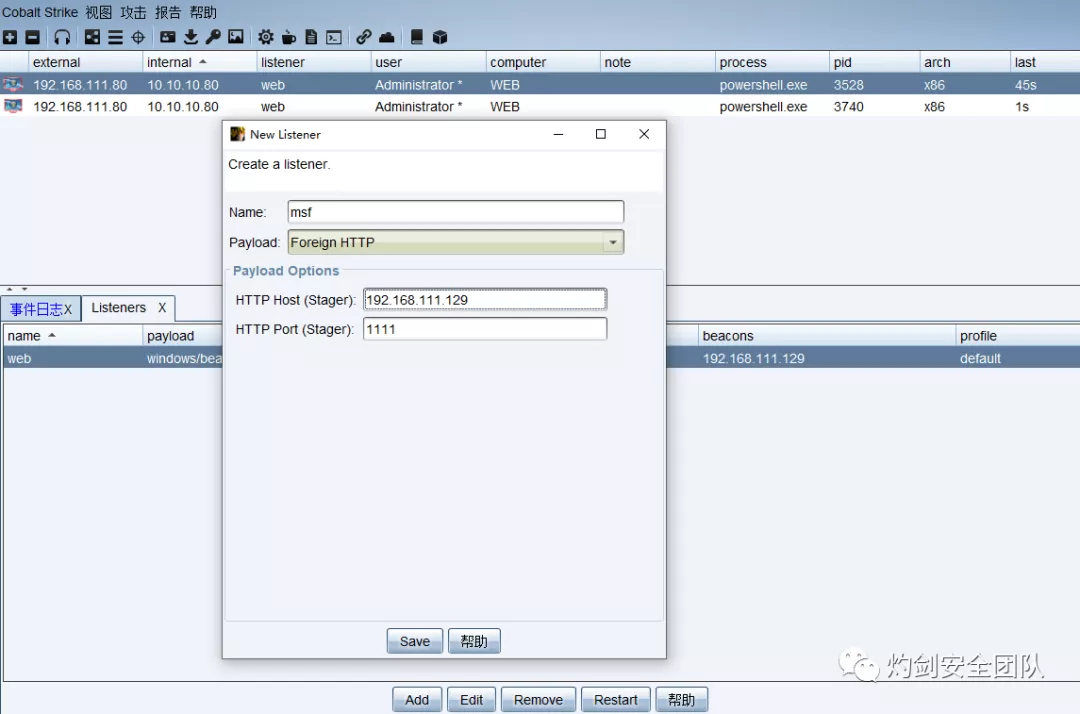The width and height of the screenshot is (1080, 714).
Task: Sort sessions by the process column header
Action: pos(772,62)
